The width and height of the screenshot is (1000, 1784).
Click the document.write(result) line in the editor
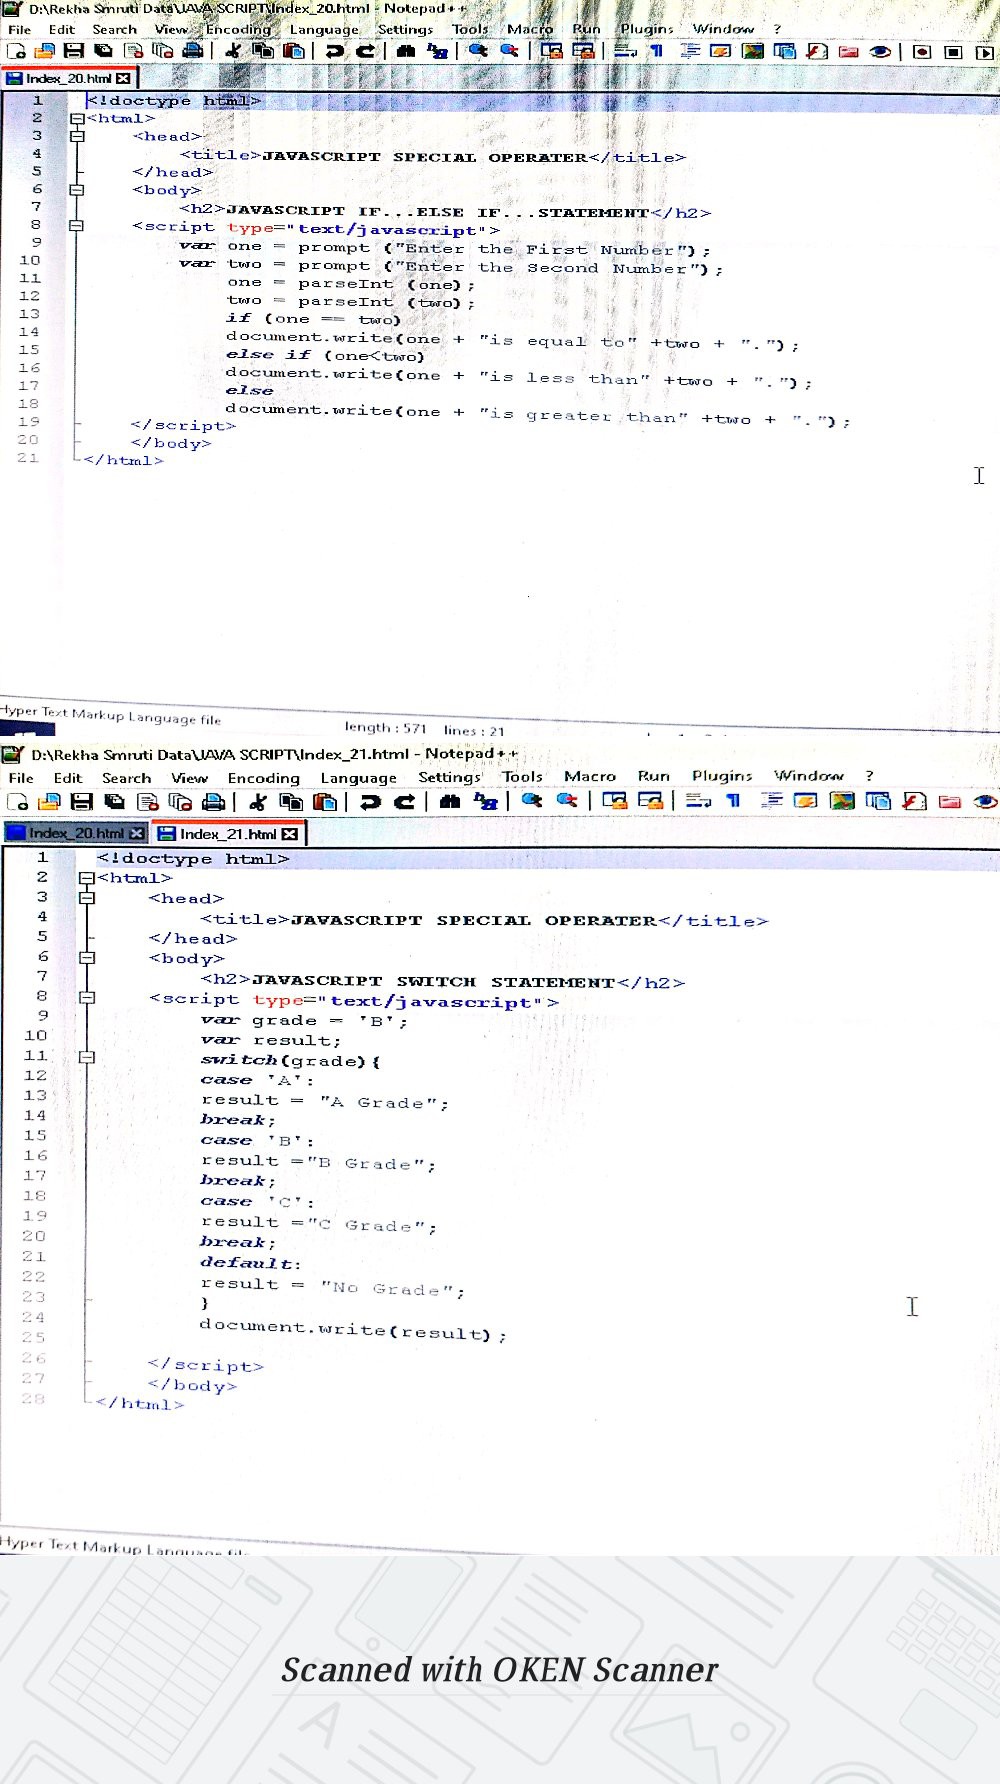[352, 1330]
